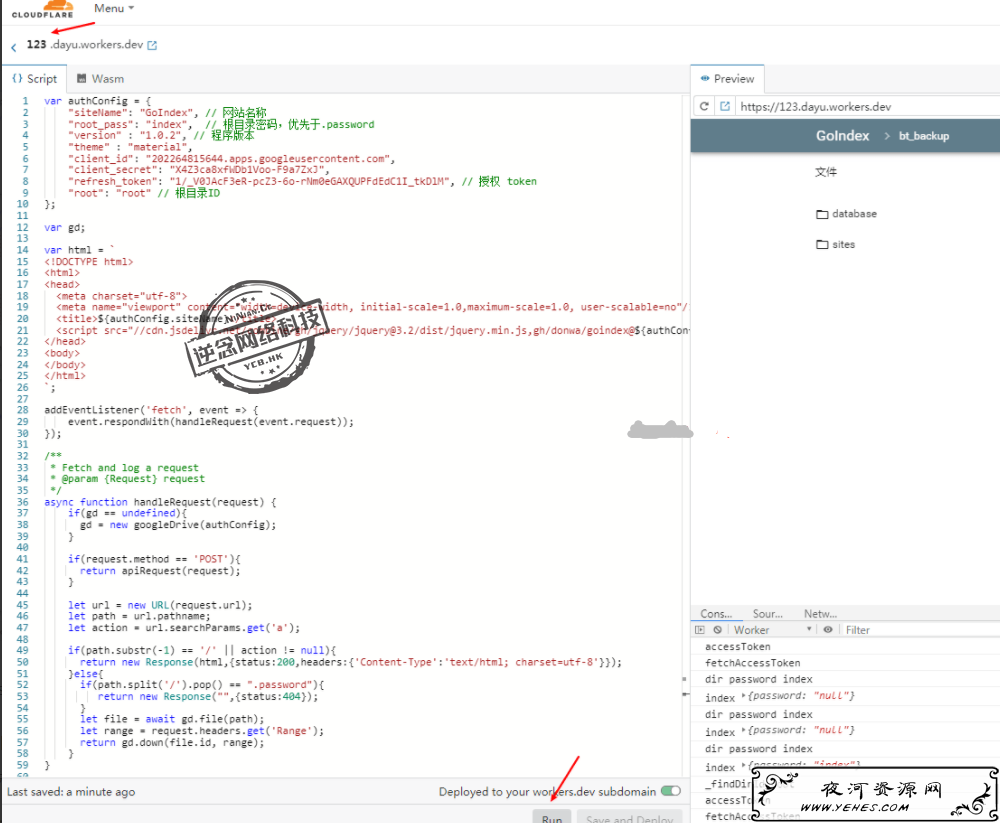Reload the preview pane

[x=704, y=107]
